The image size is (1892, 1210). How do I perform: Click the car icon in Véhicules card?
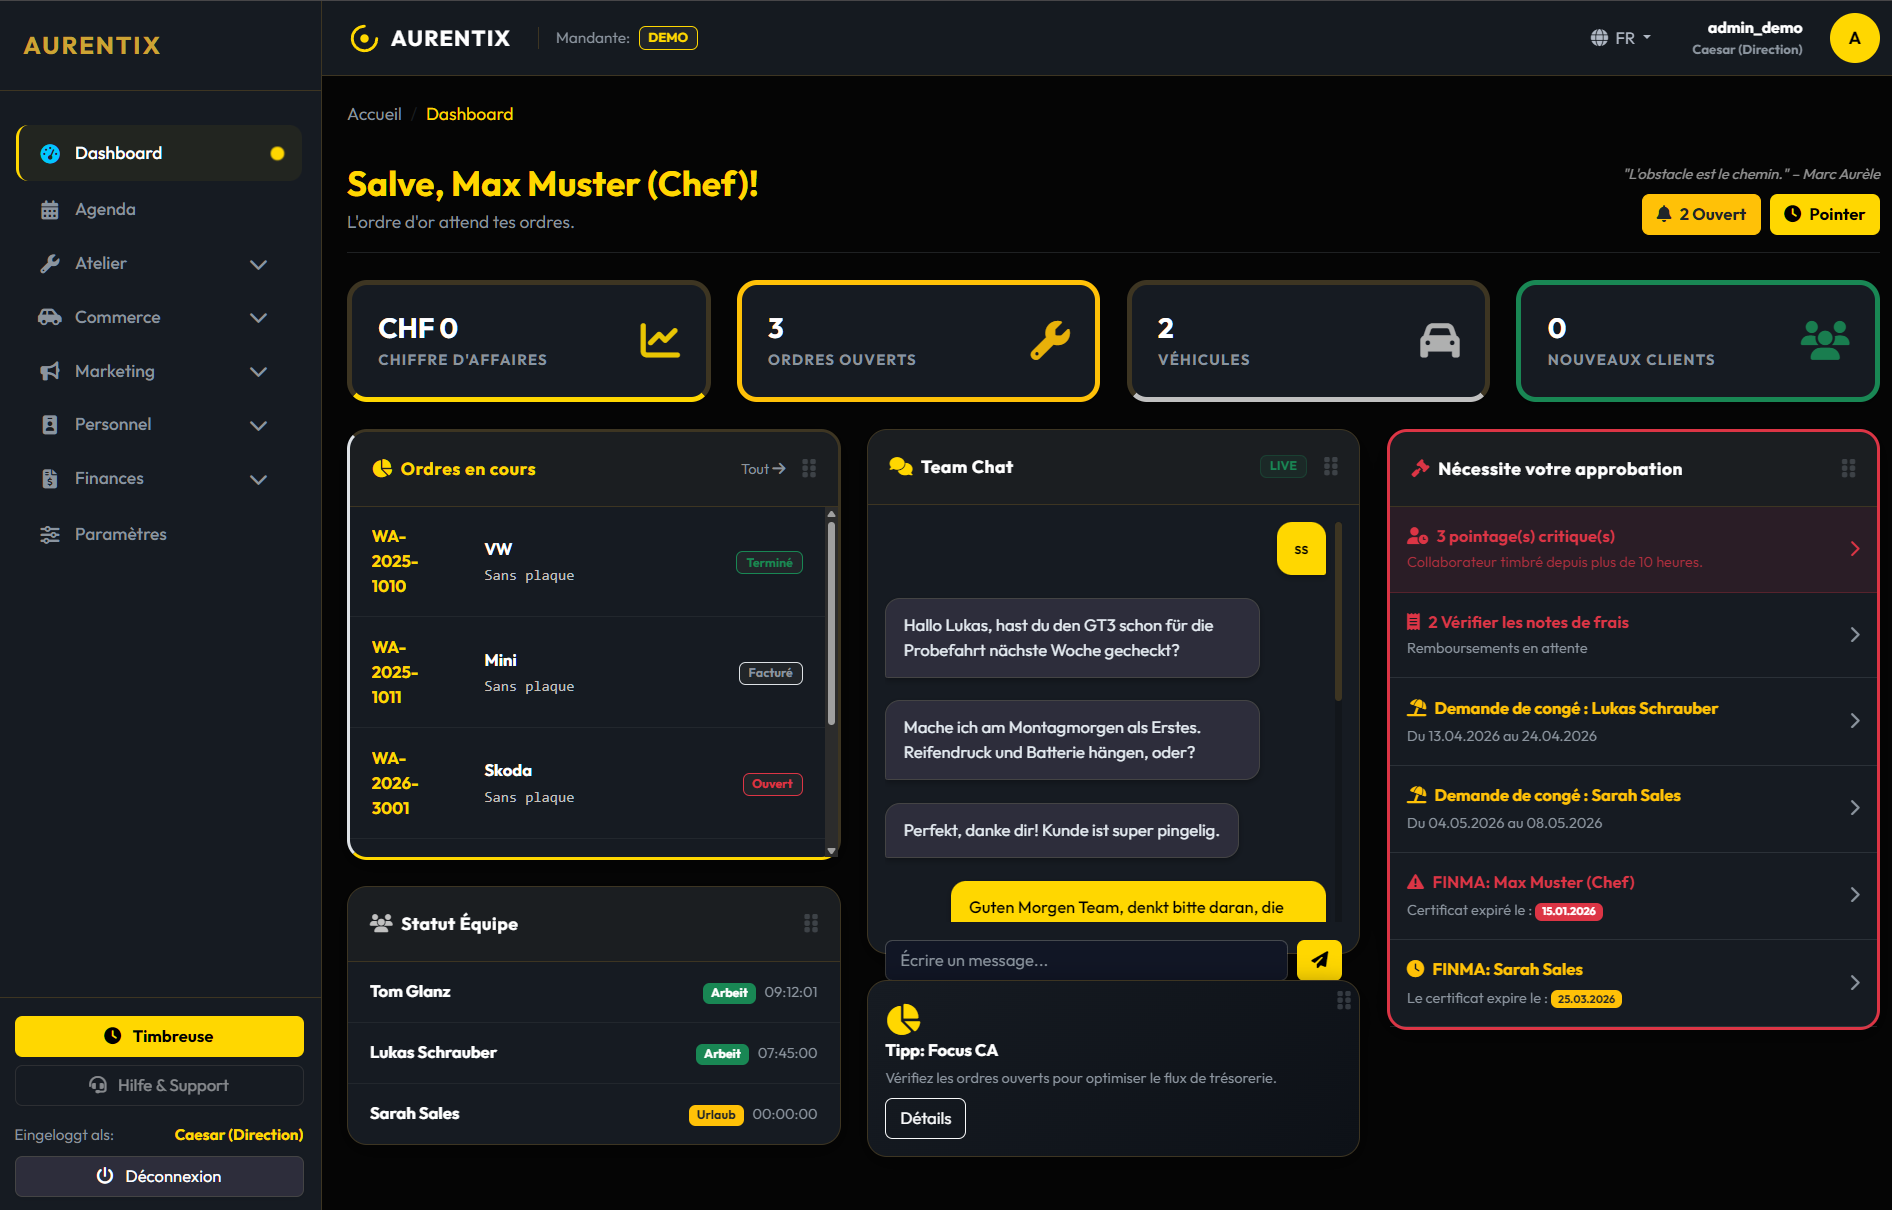1439,341
